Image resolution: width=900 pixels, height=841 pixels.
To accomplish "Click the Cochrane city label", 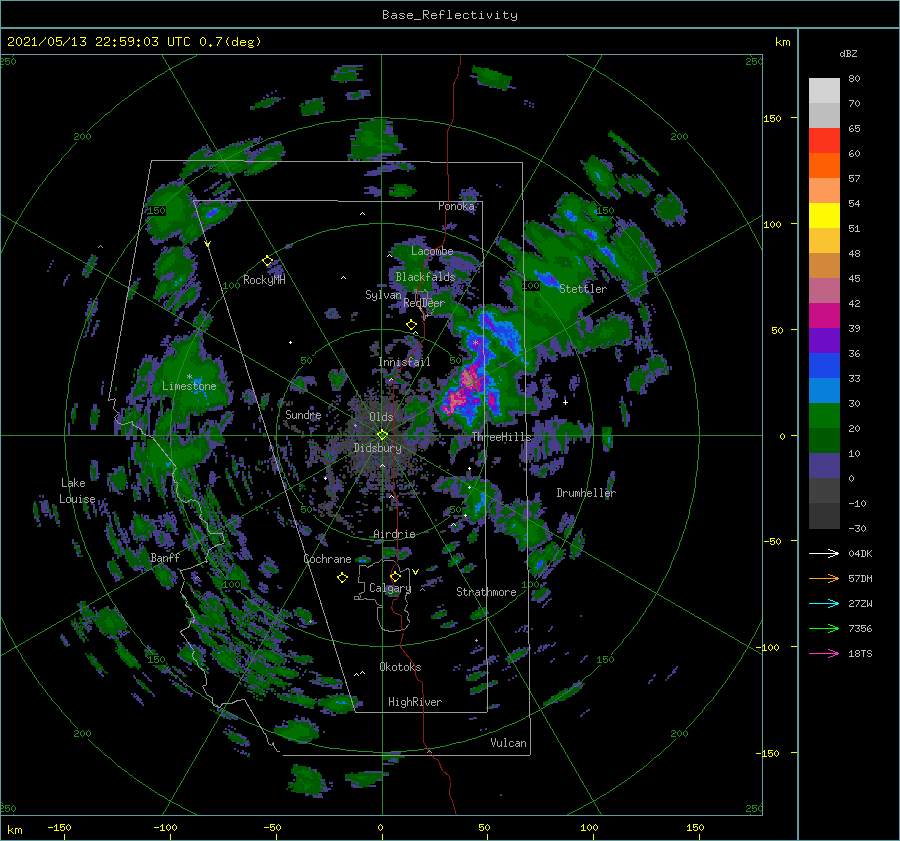I will pos(327,559).
